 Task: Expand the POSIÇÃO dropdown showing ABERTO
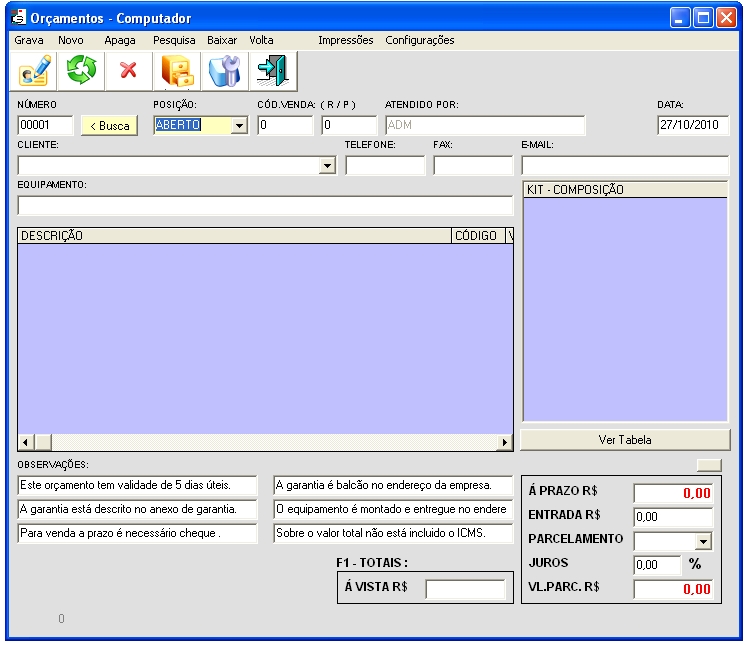click(239, 126)
